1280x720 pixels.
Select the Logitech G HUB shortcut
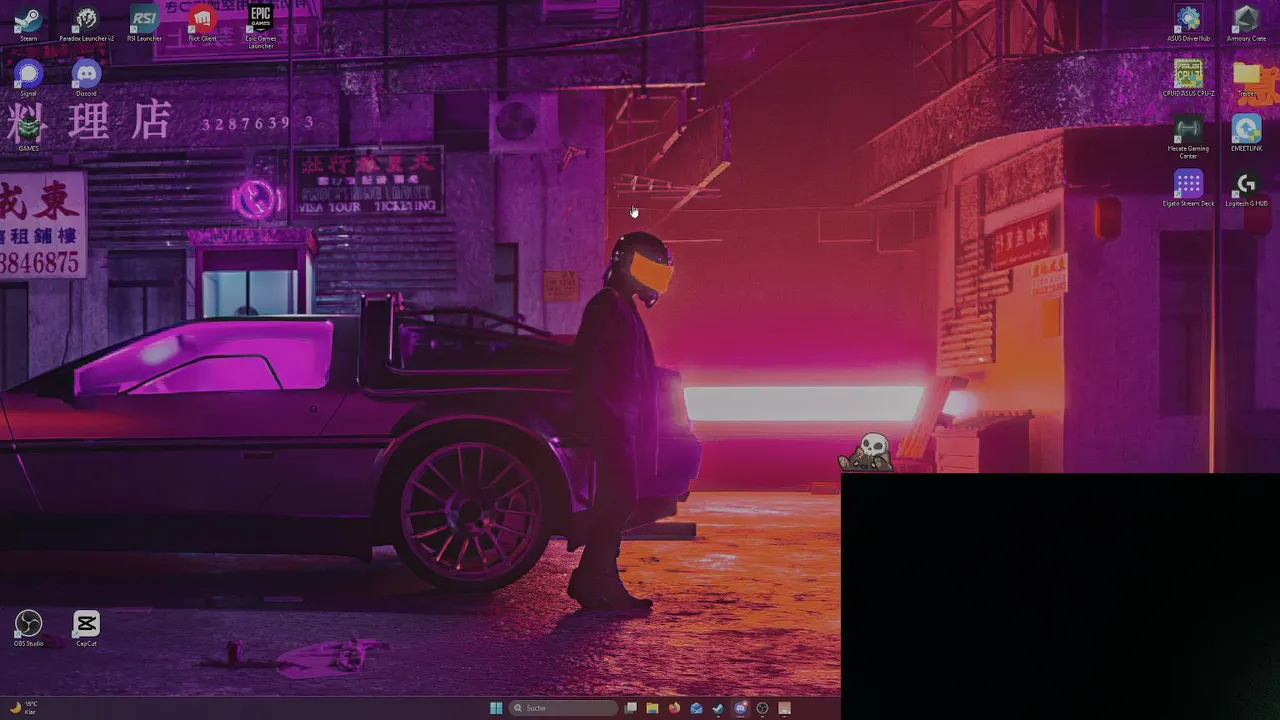[x=1246, y=188]
